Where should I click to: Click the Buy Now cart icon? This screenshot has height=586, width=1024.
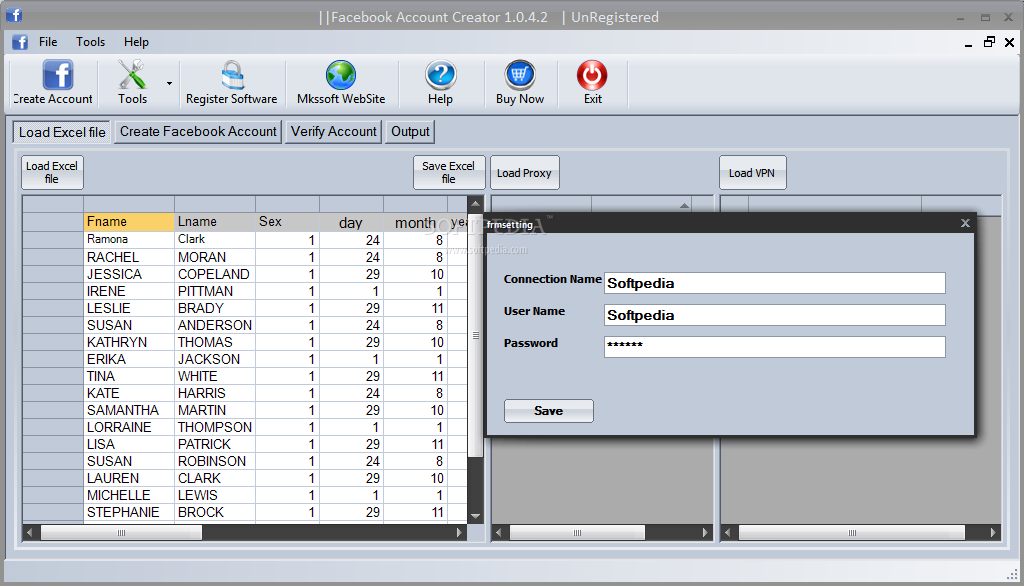coord(520,74)
